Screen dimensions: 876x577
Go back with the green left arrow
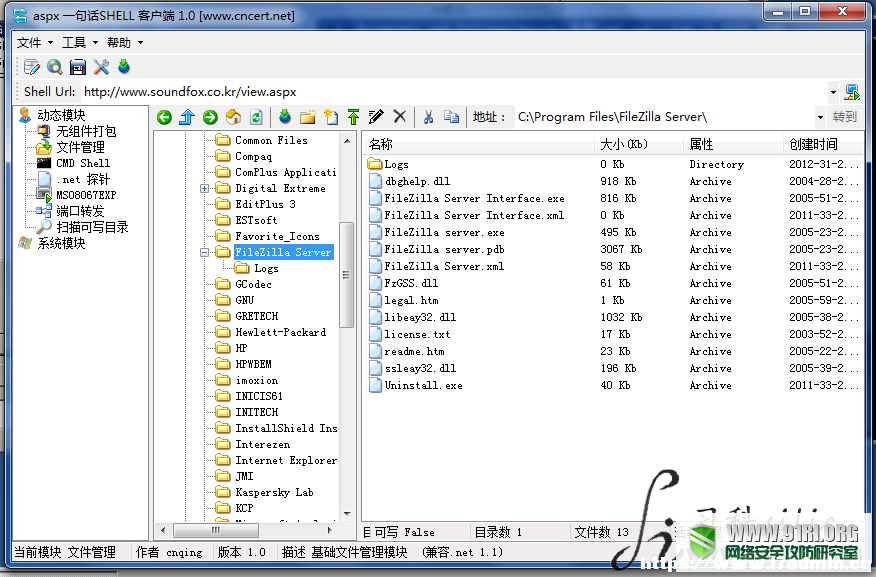164,117
